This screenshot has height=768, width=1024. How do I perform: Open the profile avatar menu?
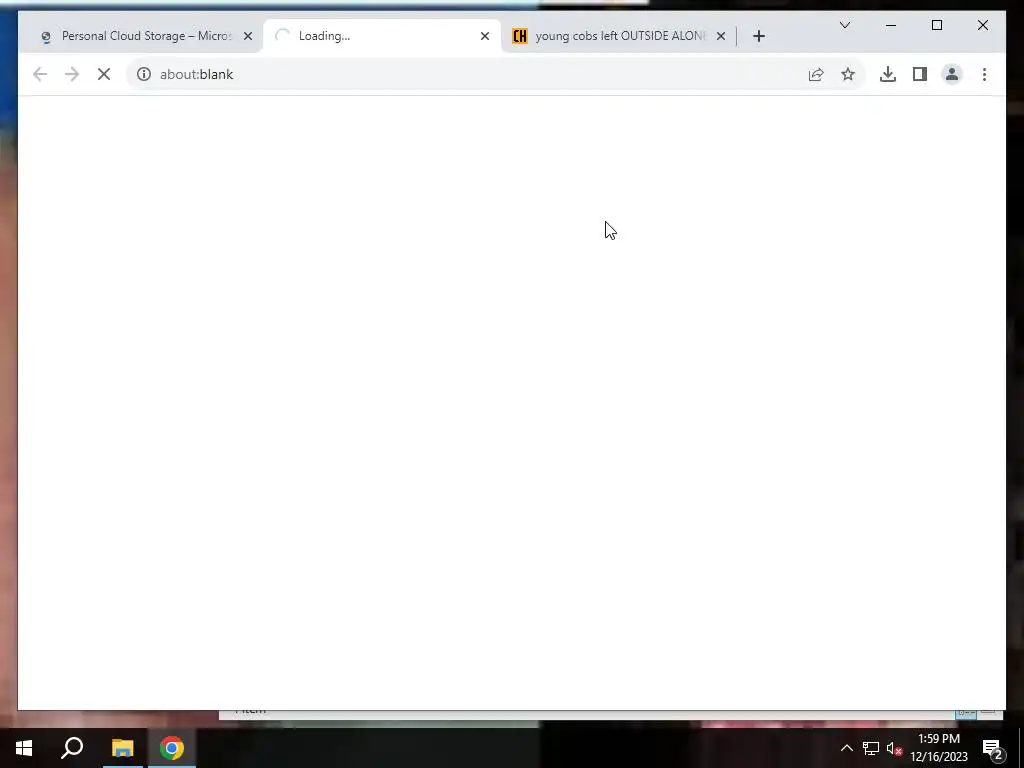click(x=952, y=74)
